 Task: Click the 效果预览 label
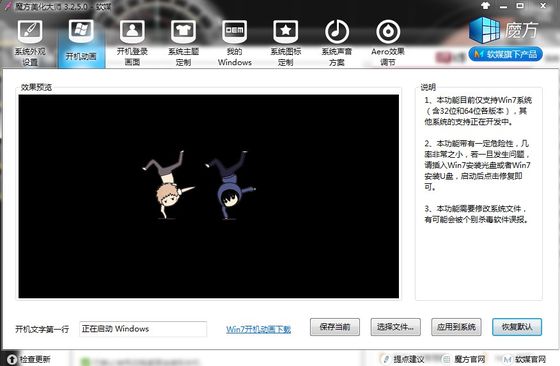(x=36, y=87)
